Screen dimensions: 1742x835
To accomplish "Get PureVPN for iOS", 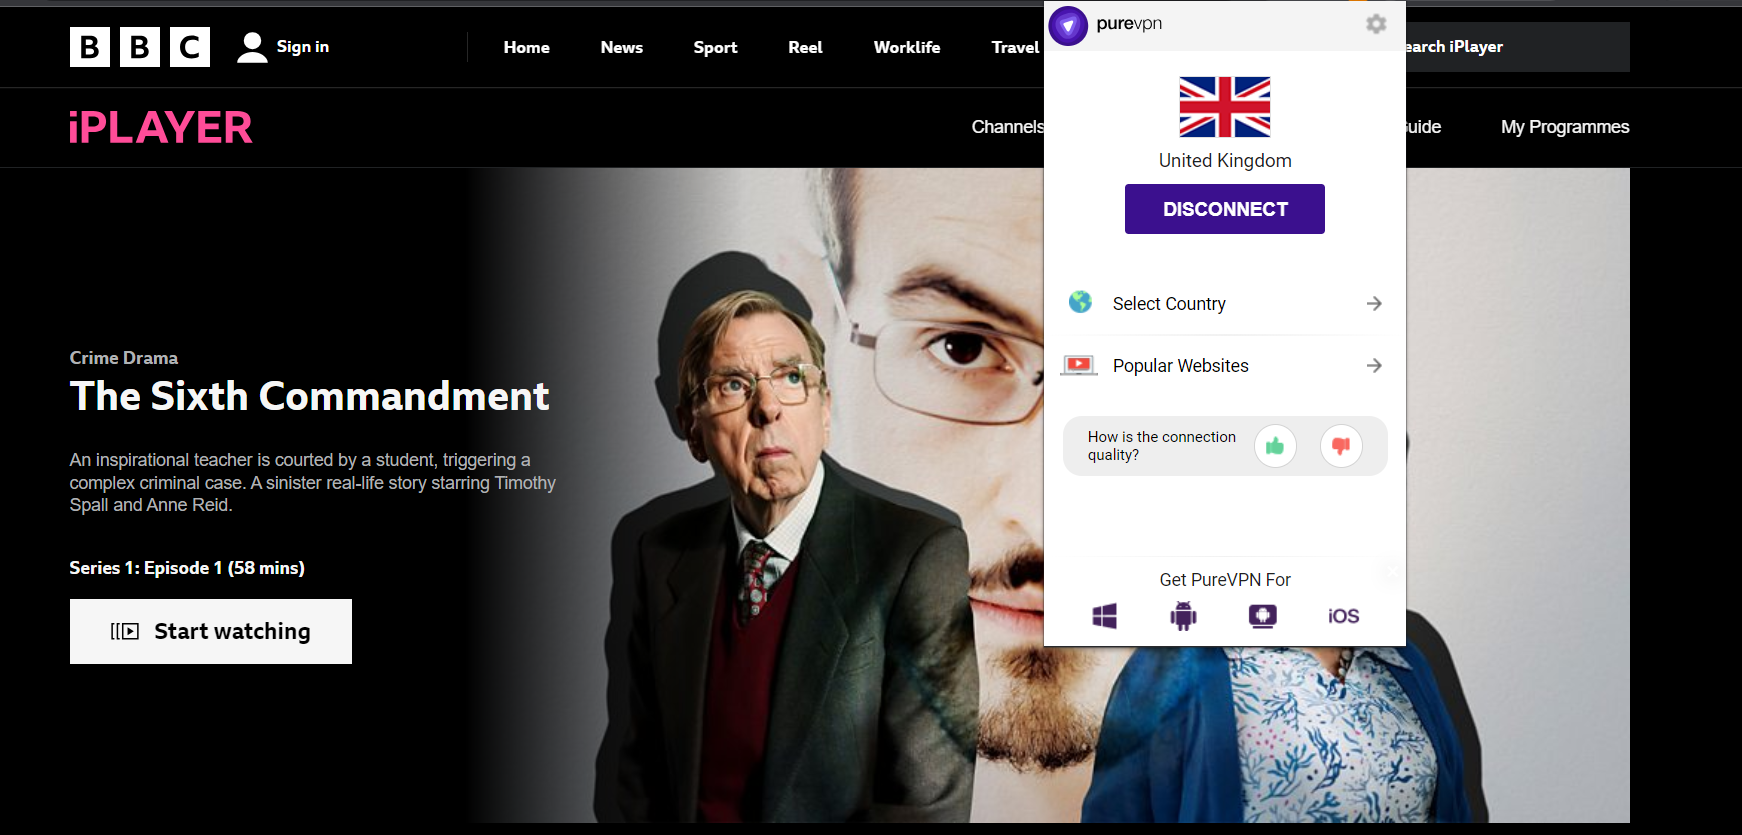I will pos(1343,616).
